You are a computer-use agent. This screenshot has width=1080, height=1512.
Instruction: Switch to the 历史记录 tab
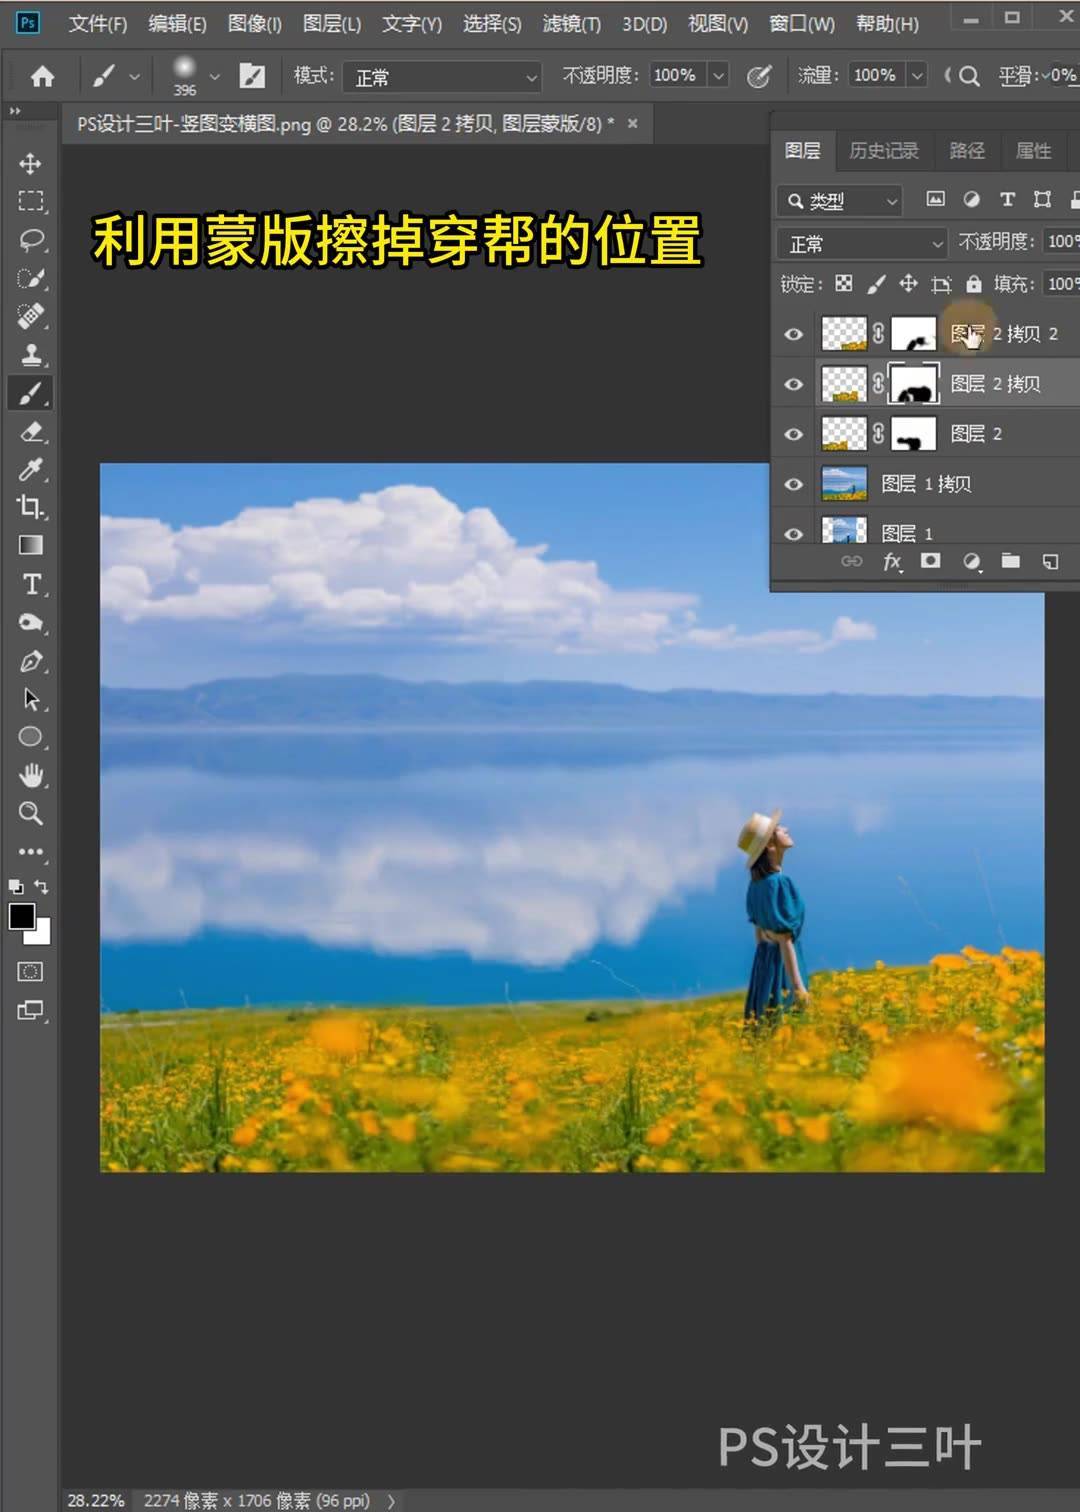click(x=883, y=150)
